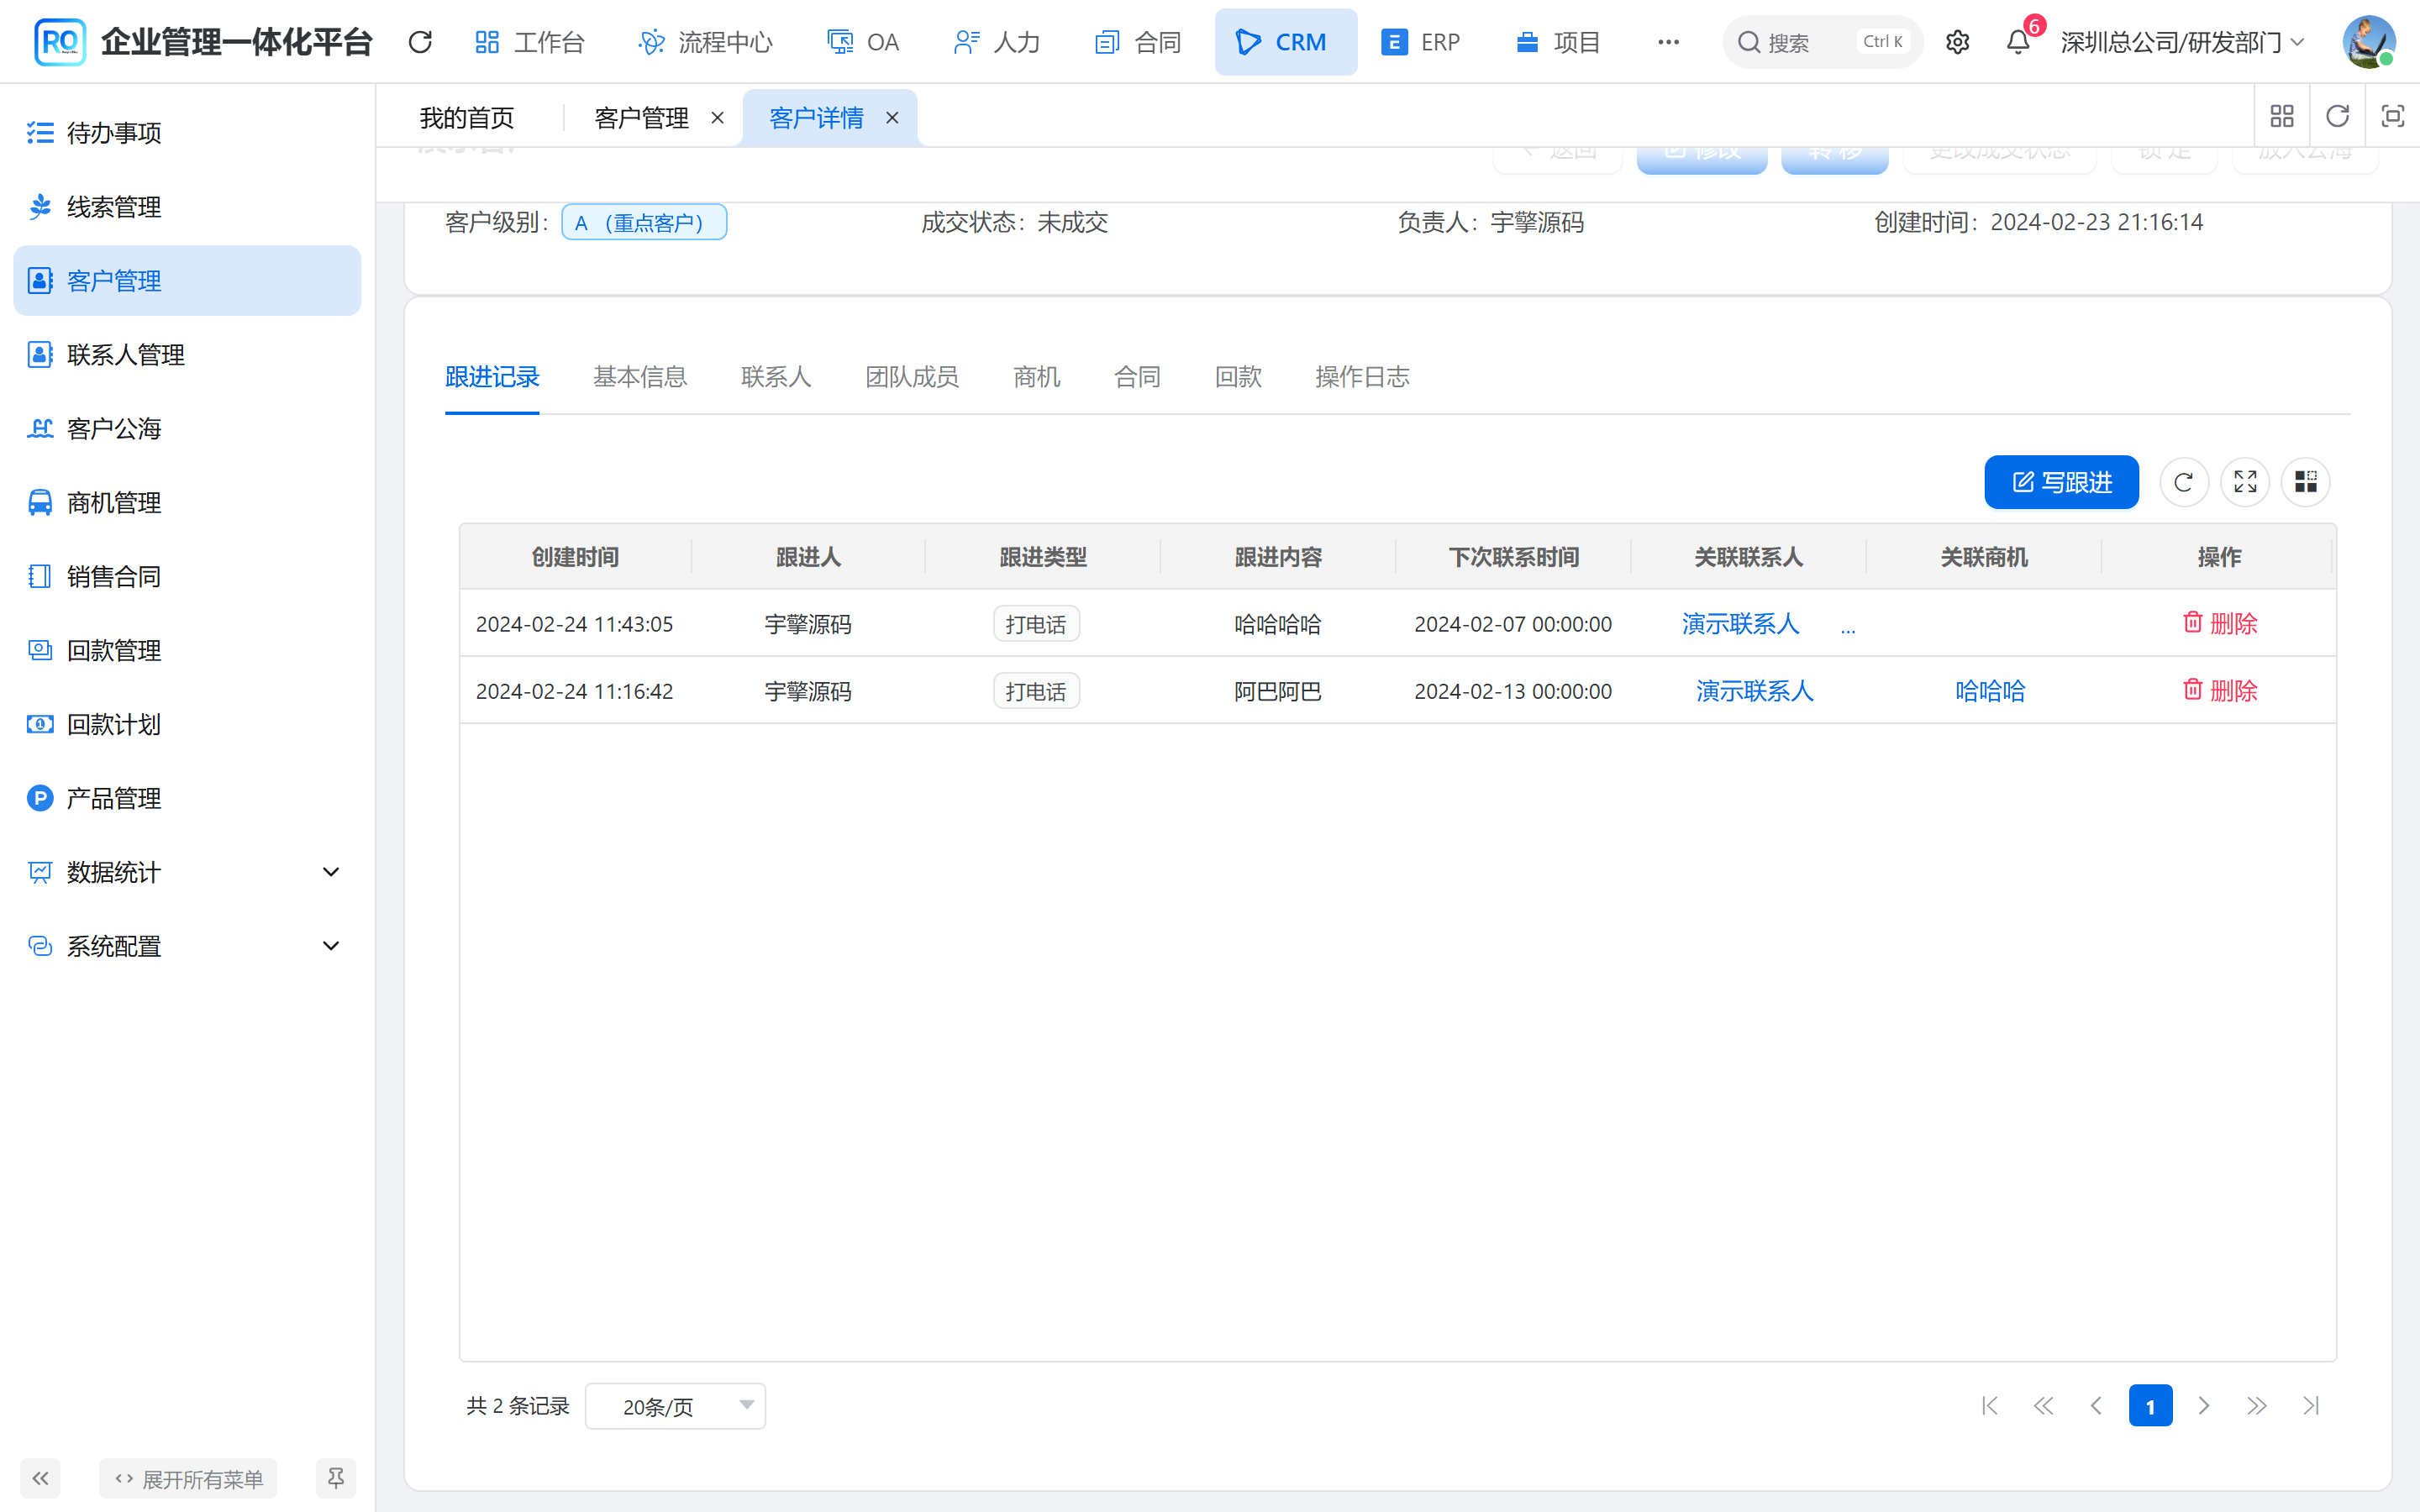The width and height of the screenshot is (2420, 1512).
Task: Refresh the current tab page icon
Action: coord(2337,117)
